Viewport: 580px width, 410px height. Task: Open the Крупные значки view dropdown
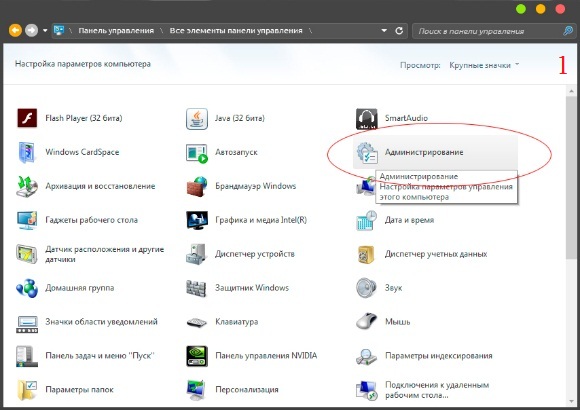484,65
